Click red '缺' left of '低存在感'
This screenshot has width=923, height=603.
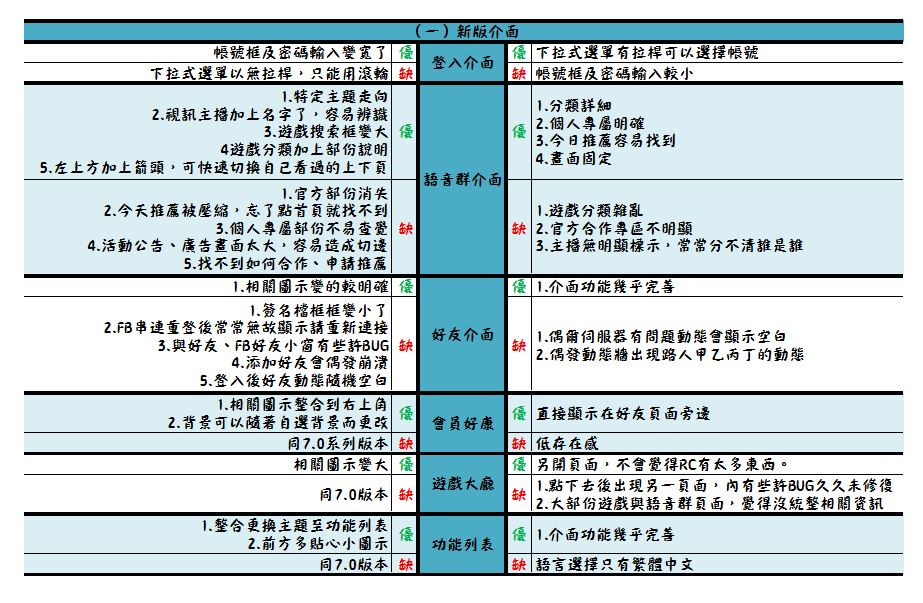[519, 443]
